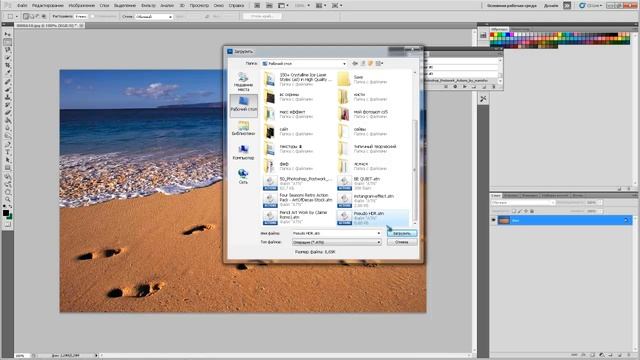
Task: Select the Horizontal Type tool
Action: tap(7, 152)
